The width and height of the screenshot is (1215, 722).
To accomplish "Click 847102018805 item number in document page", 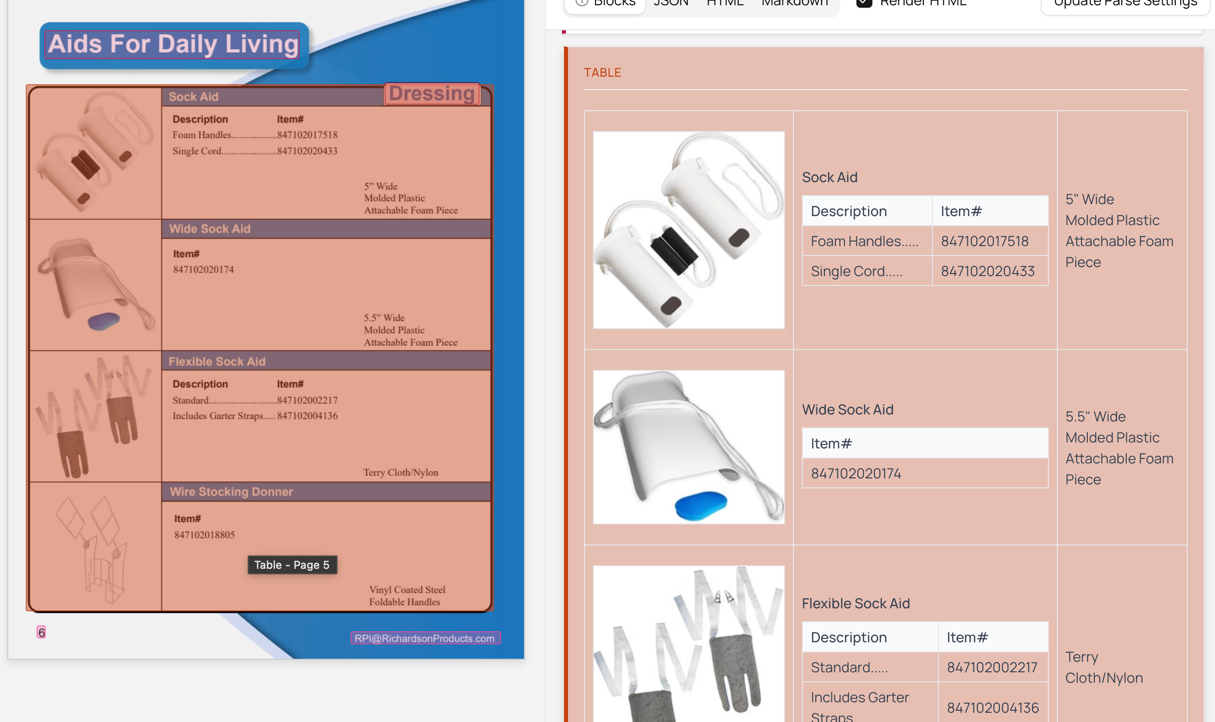I will pos(205,535).
